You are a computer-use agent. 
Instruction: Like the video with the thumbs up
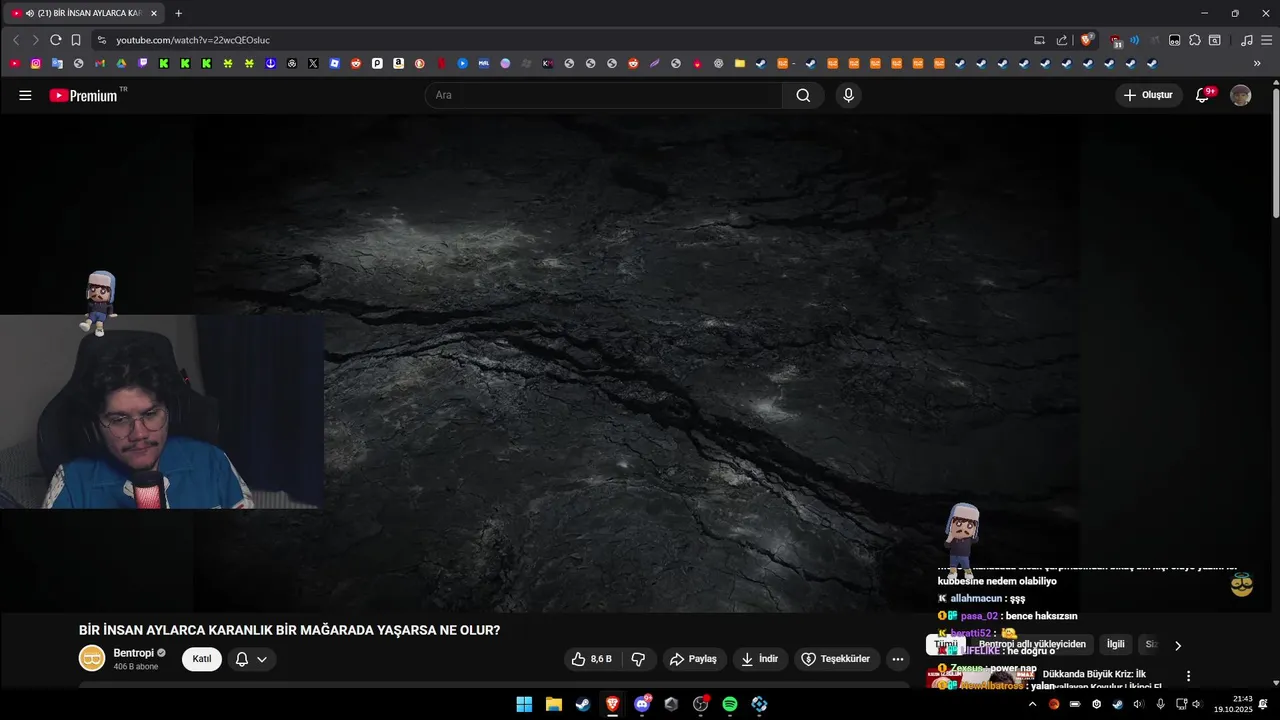coord(591,659)
